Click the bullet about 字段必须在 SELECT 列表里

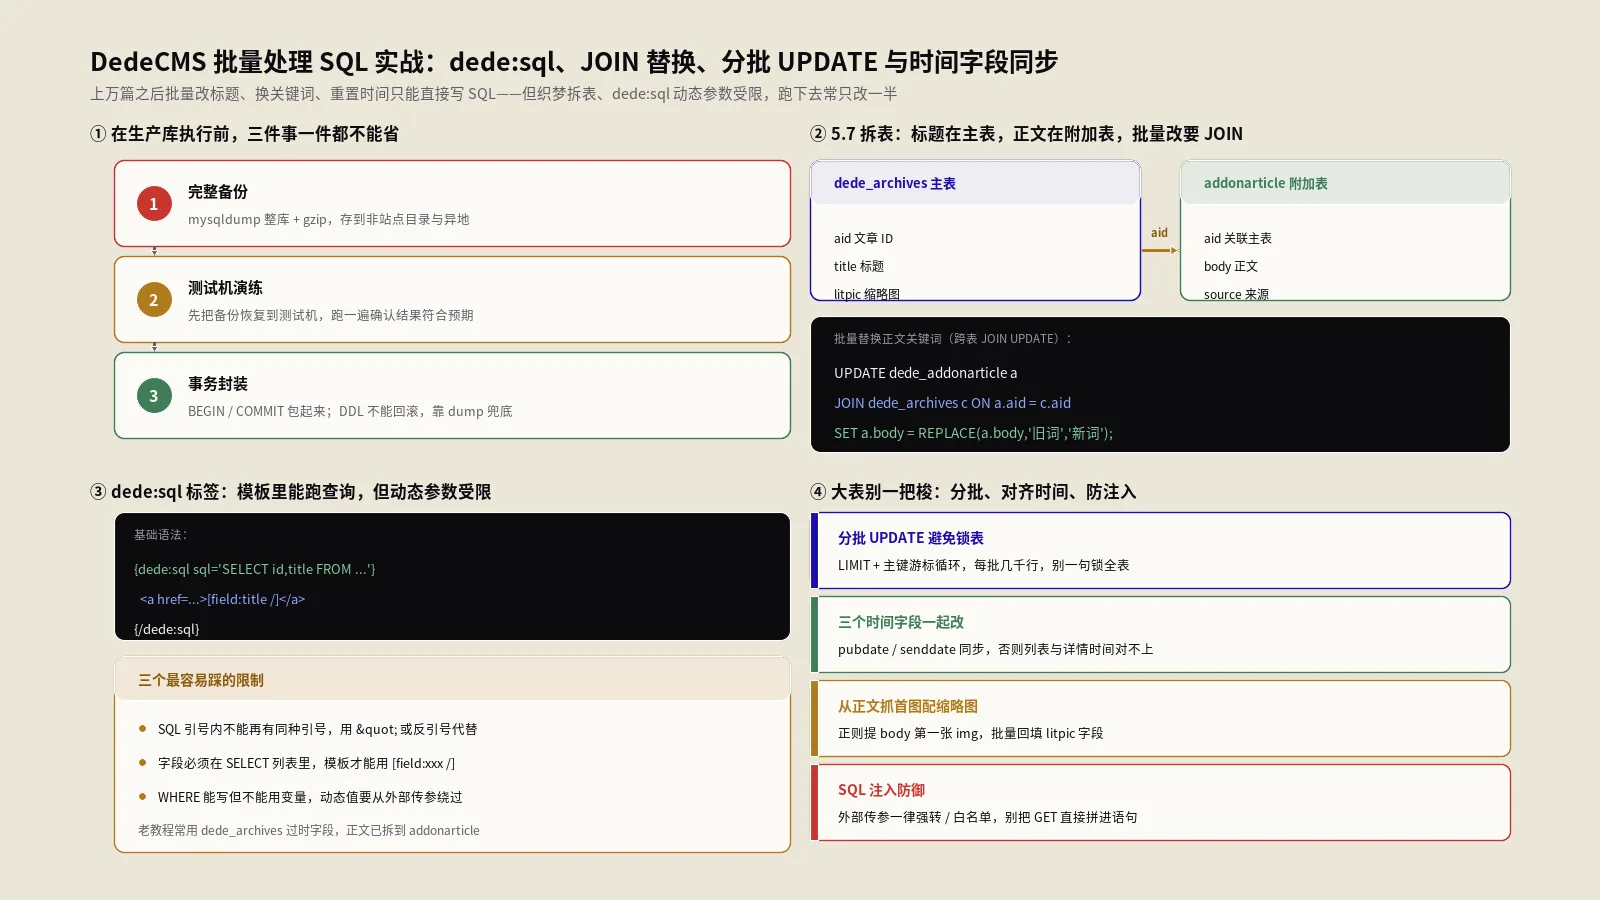coord(306,763)
